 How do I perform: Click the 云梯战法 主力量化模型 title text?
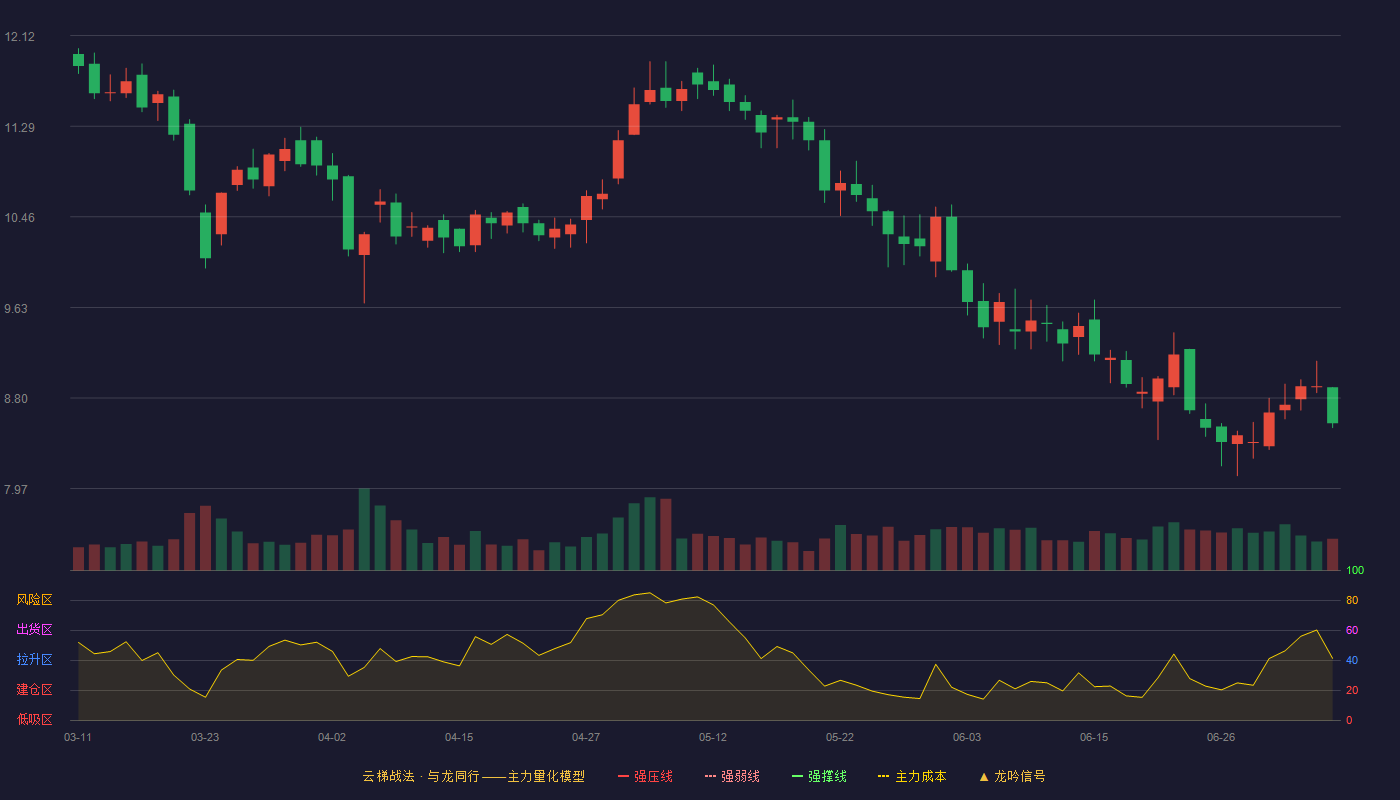click(473, 776)
